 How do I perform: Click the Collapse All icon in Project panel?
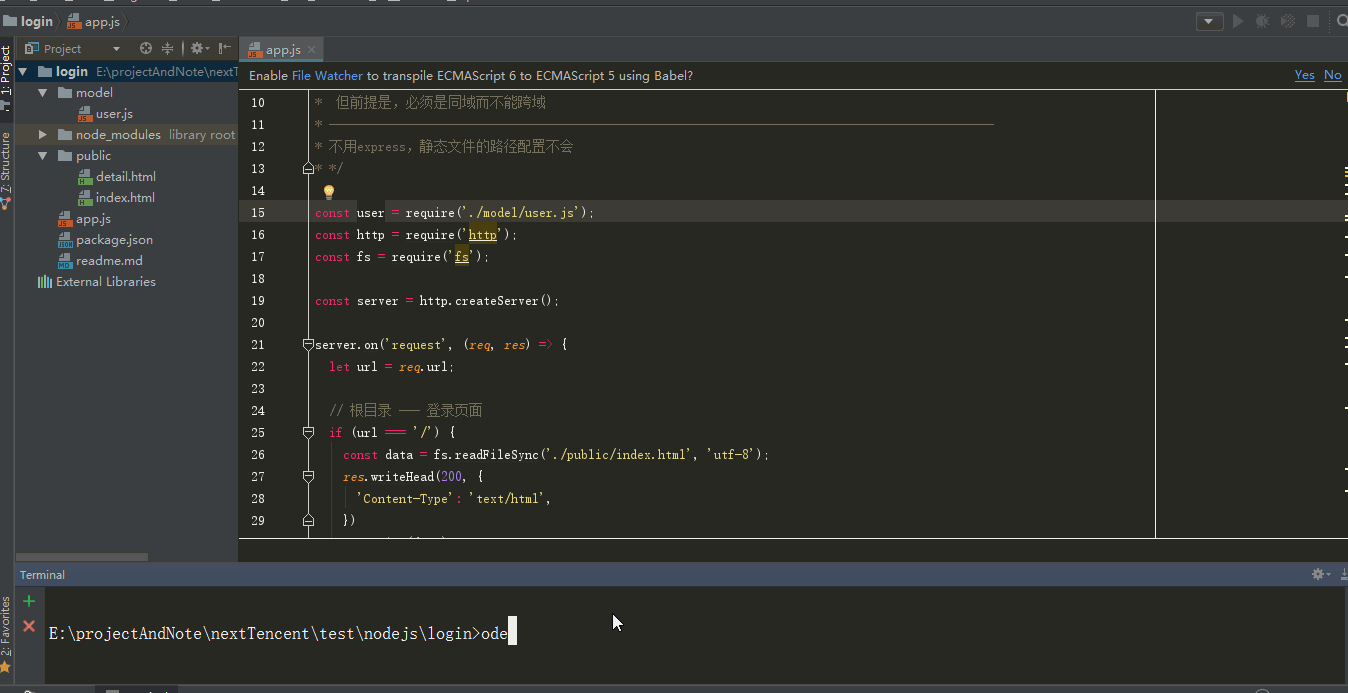pyautogui.click(x=168, y=48)
